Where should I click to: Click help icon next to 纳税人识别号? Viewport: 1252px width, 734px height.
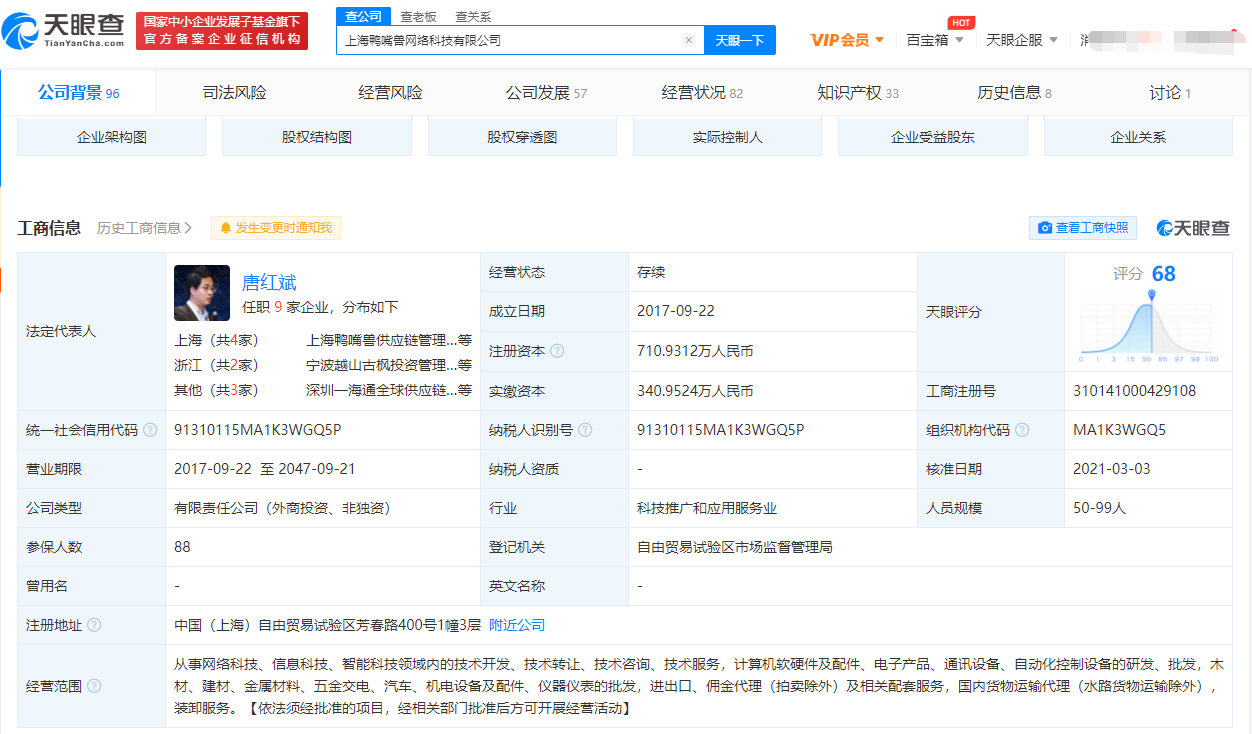(585, 430)
